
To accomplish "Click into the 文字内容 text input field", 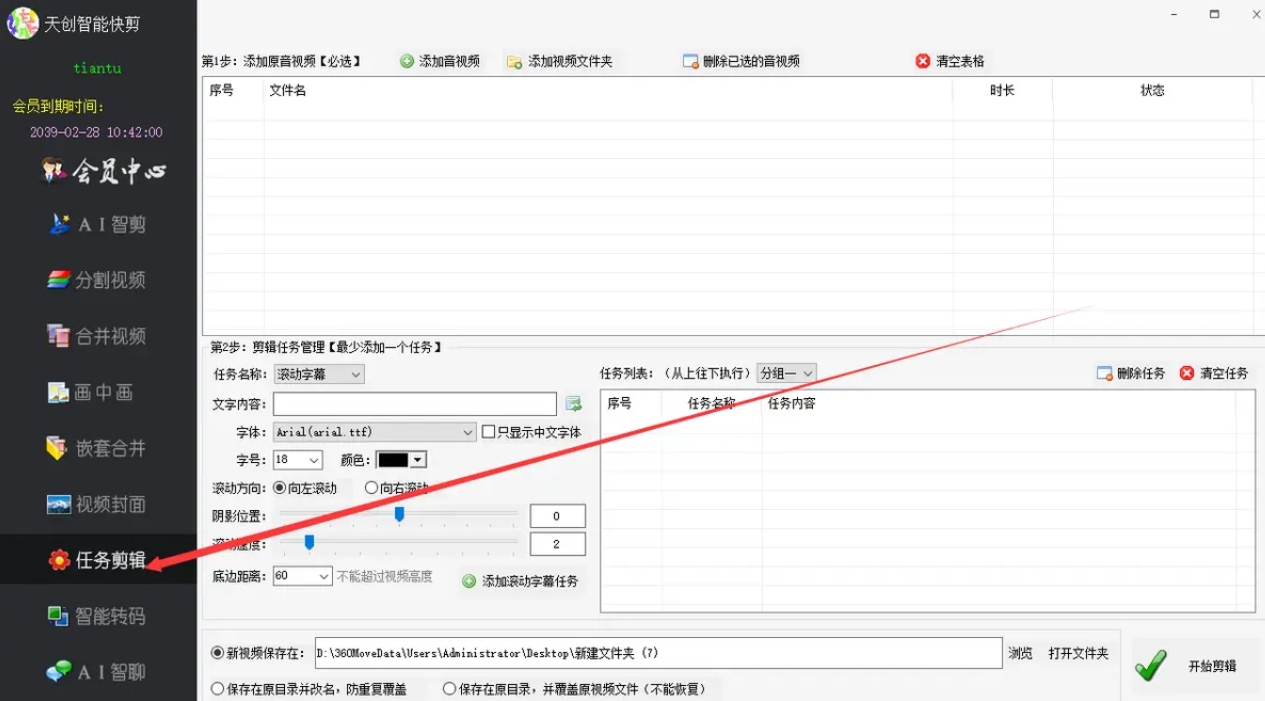I will 415,404.
